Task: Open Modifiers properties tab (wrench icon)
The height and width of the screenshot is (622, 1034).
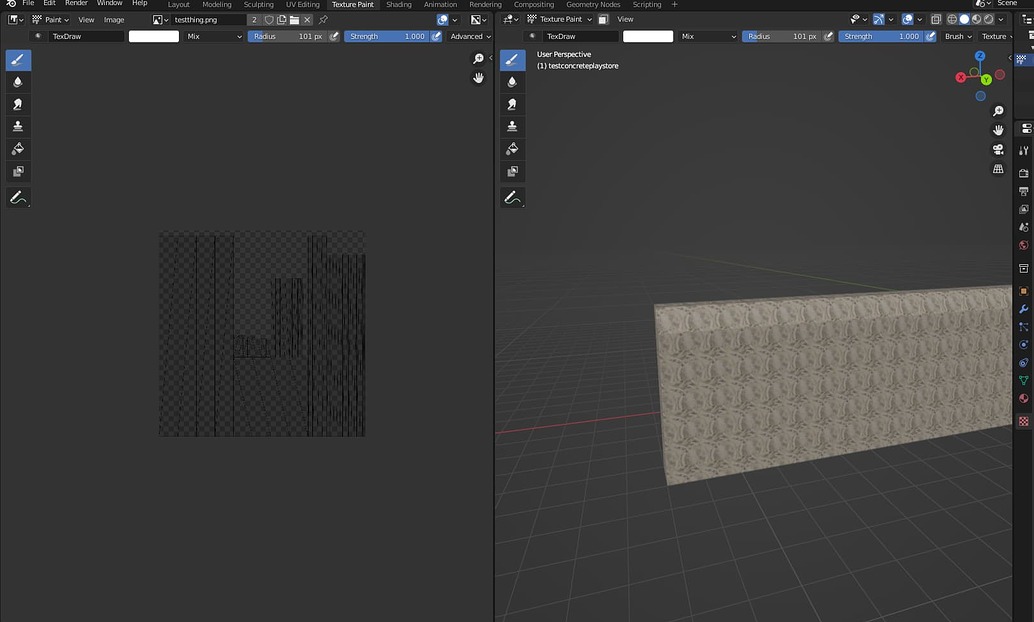Action: (x=1023, y=309)
